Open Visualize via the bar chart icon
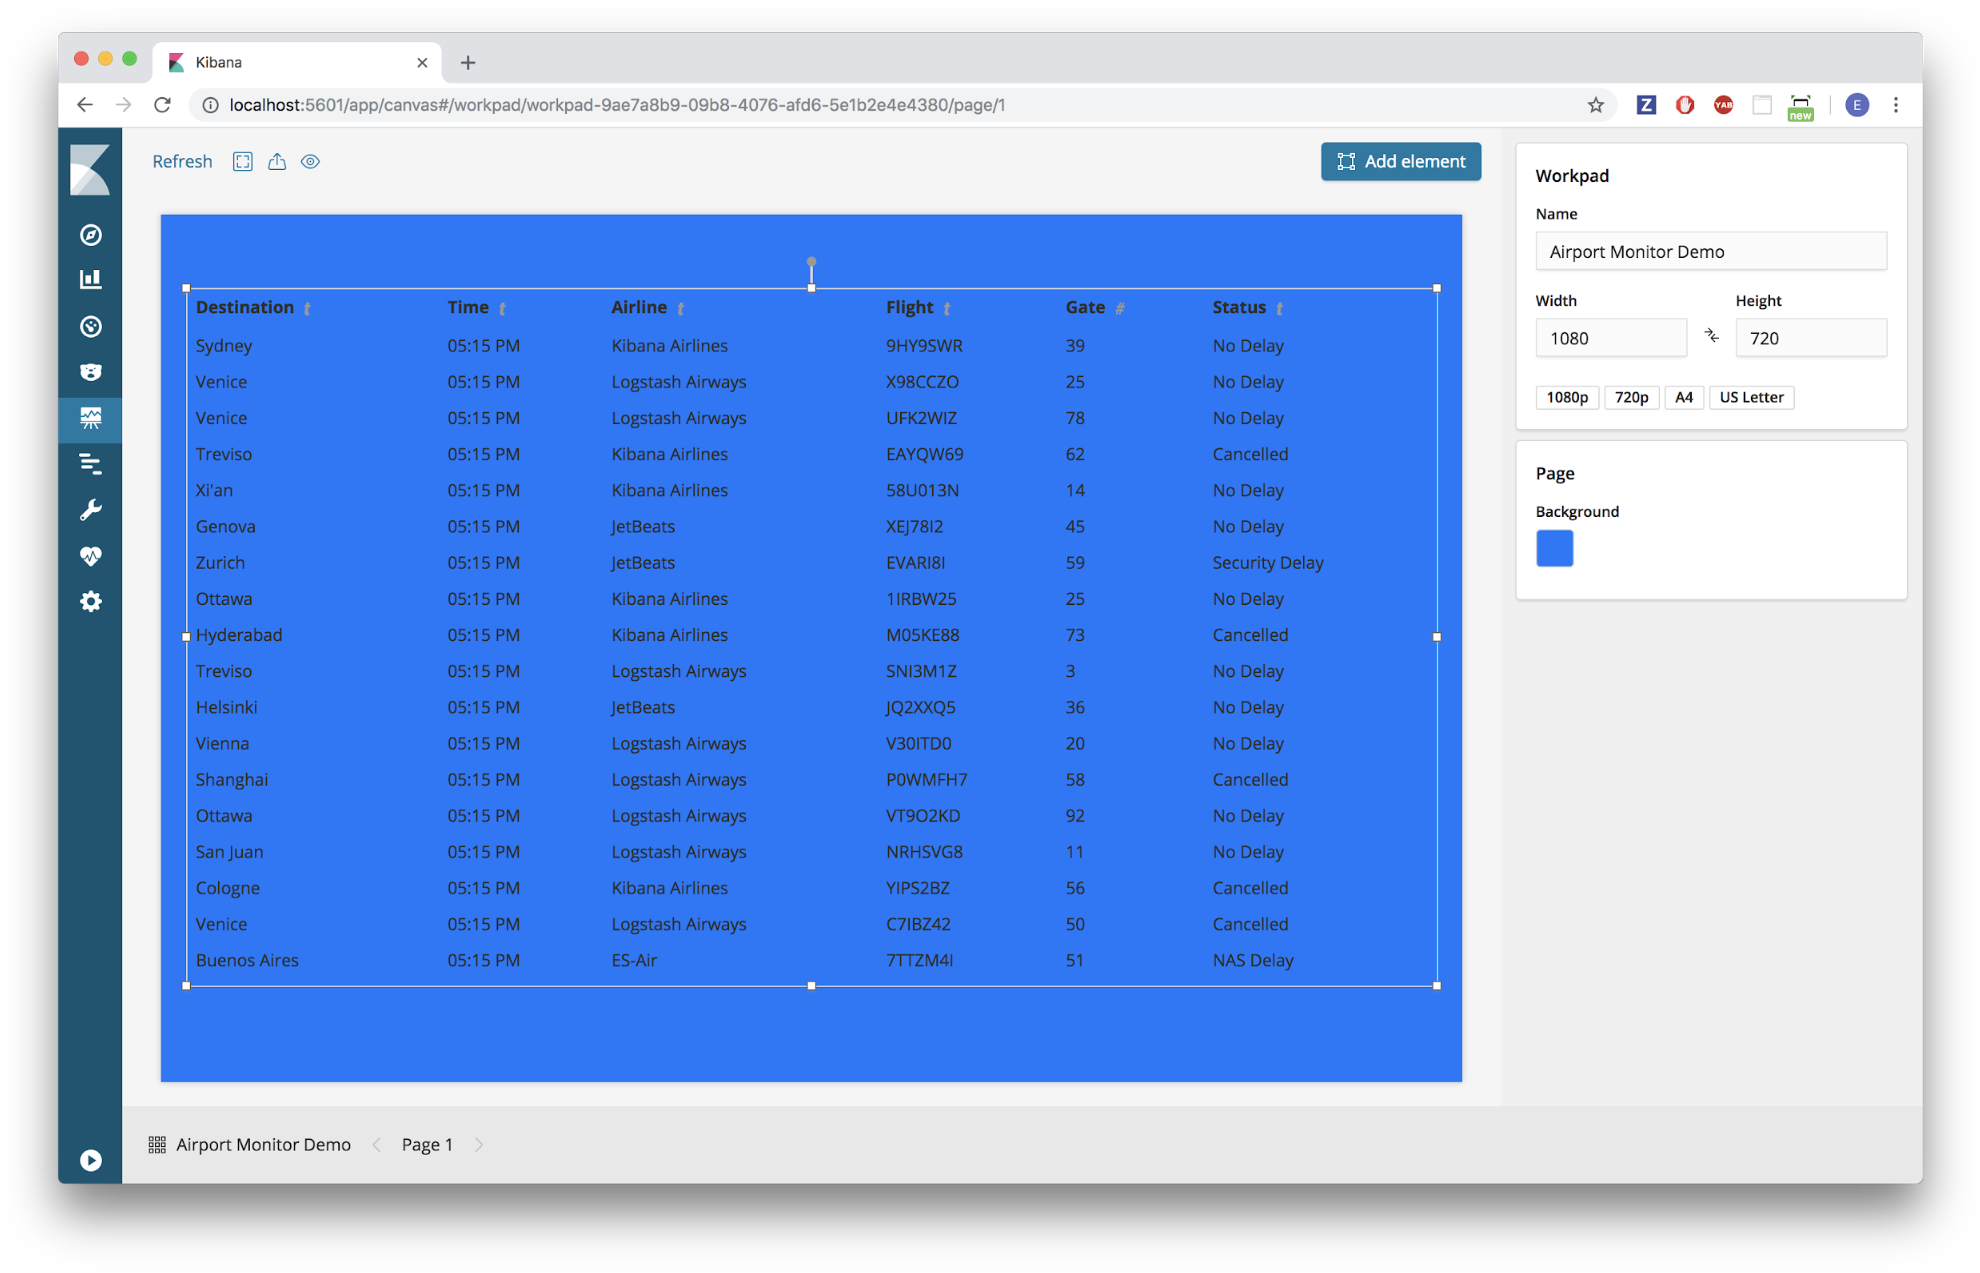This screenshot has height=1273, width=1980. click(x=91, y=279)
